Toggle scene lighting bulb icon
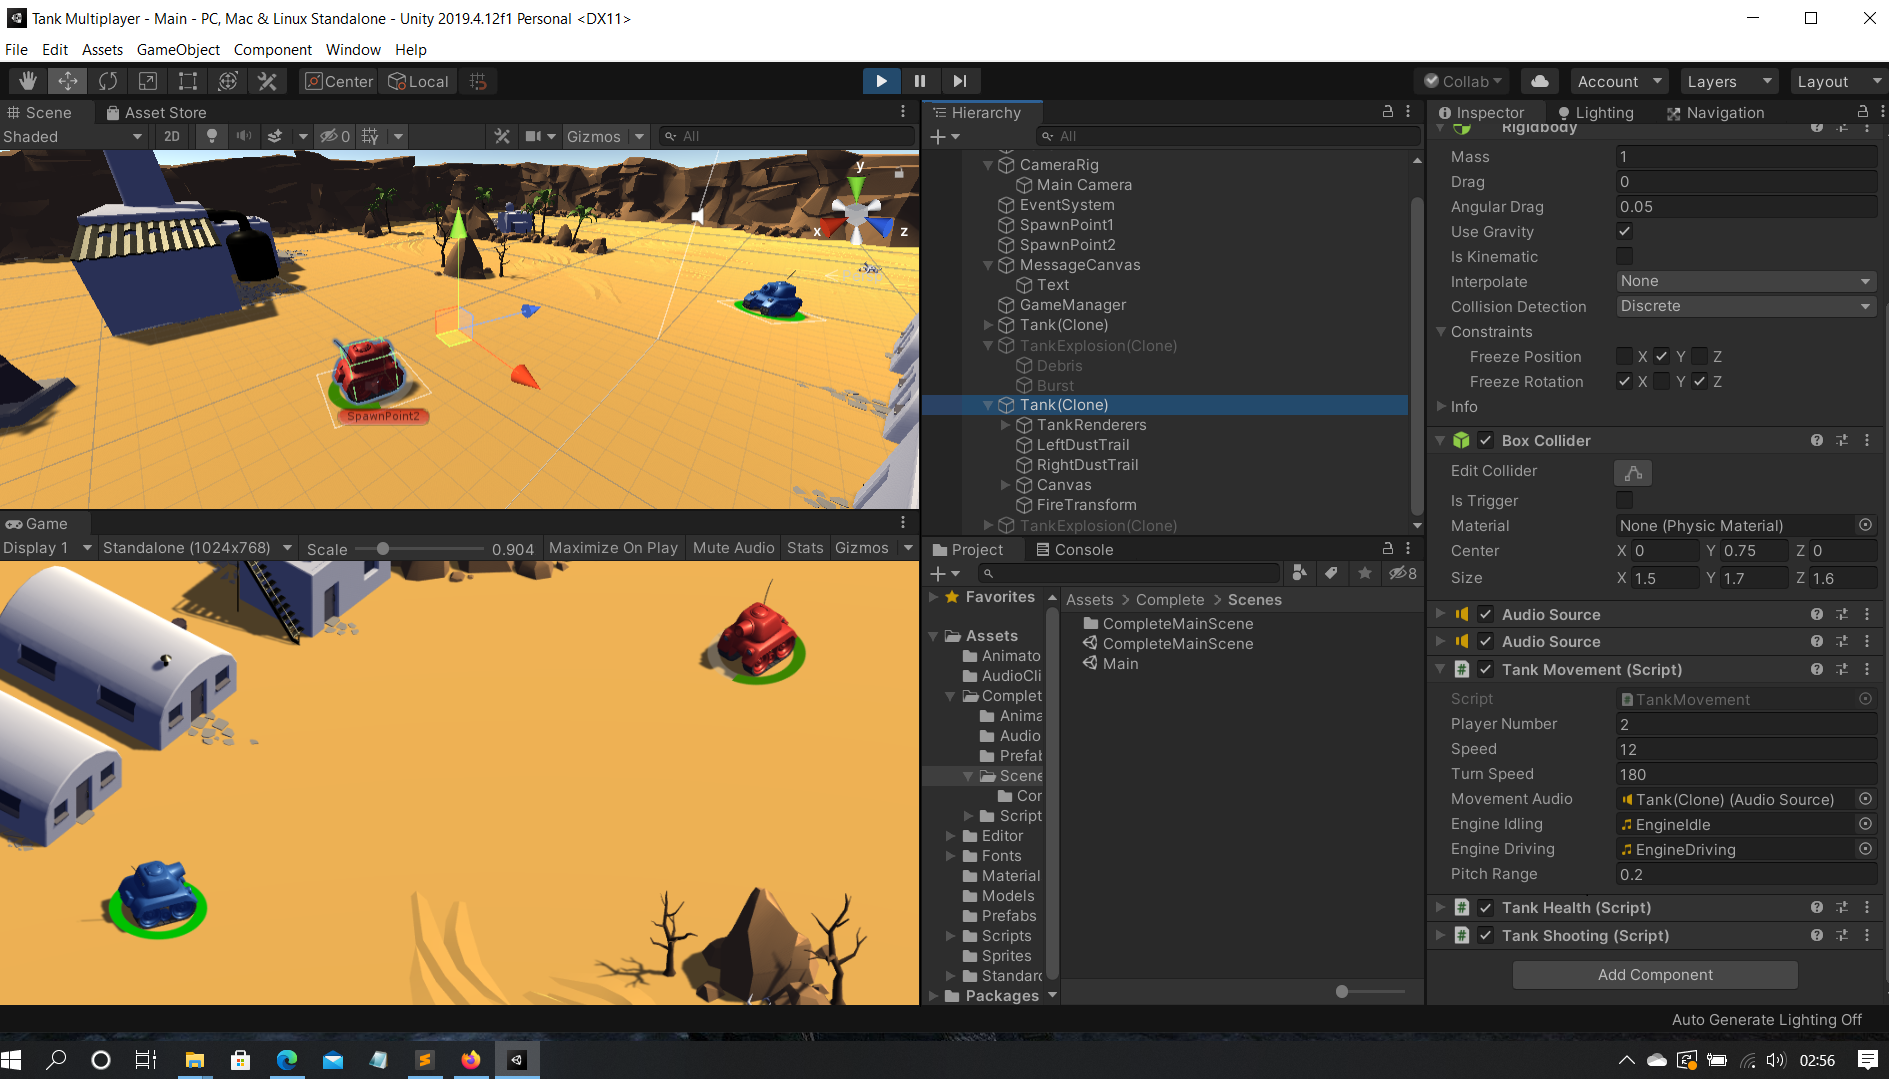The height and width of the screenshot is (1079, 1889). (212, 136)
